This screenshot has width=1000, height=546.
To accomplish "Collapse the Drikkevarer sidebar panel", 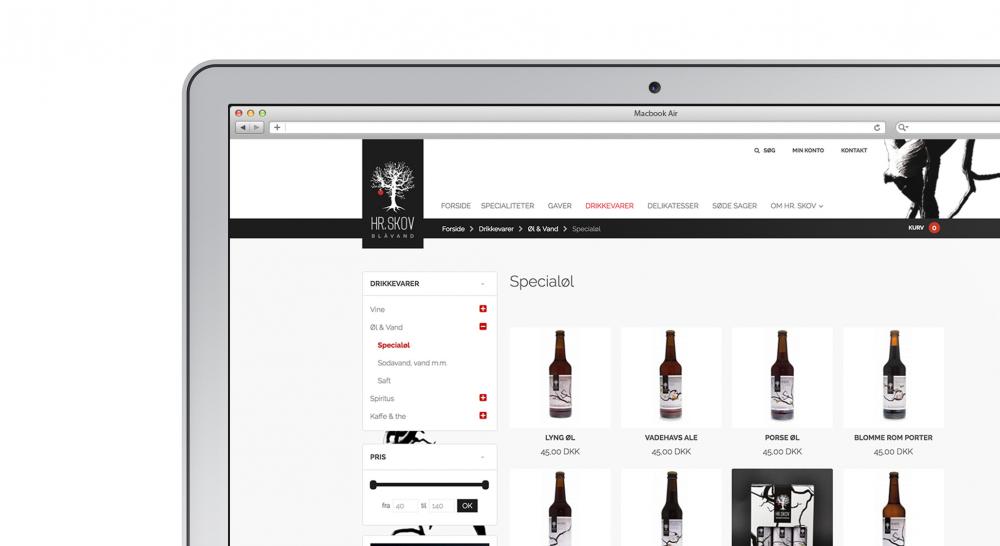I will [x=482, y=284].
